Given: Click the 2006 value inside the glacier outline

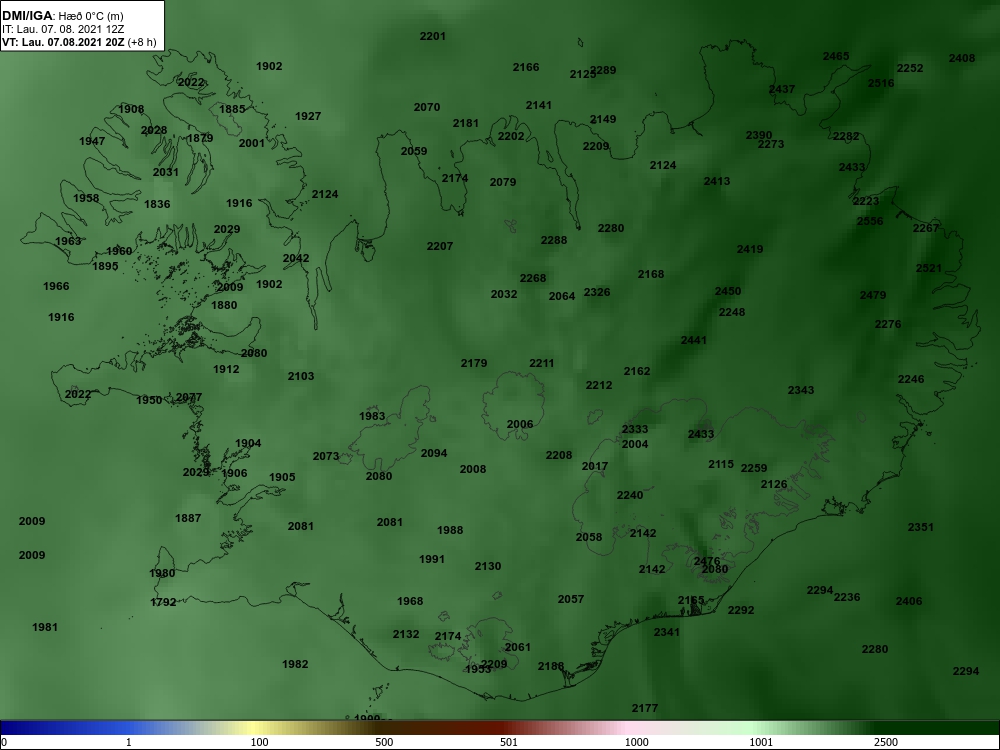Looking at the screenshot, I should click(x=520, y=425).
